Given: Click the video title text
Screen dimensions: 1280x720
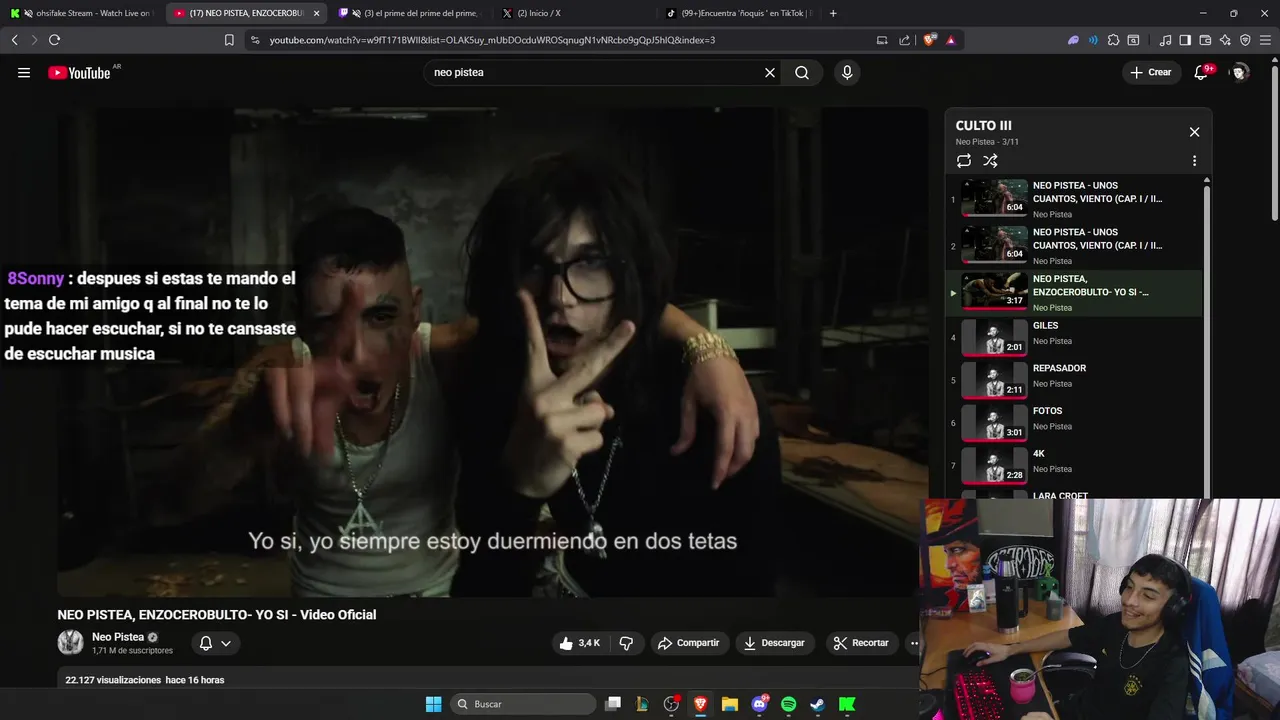Looking at the screenshot, I should [x=217, y=615].
